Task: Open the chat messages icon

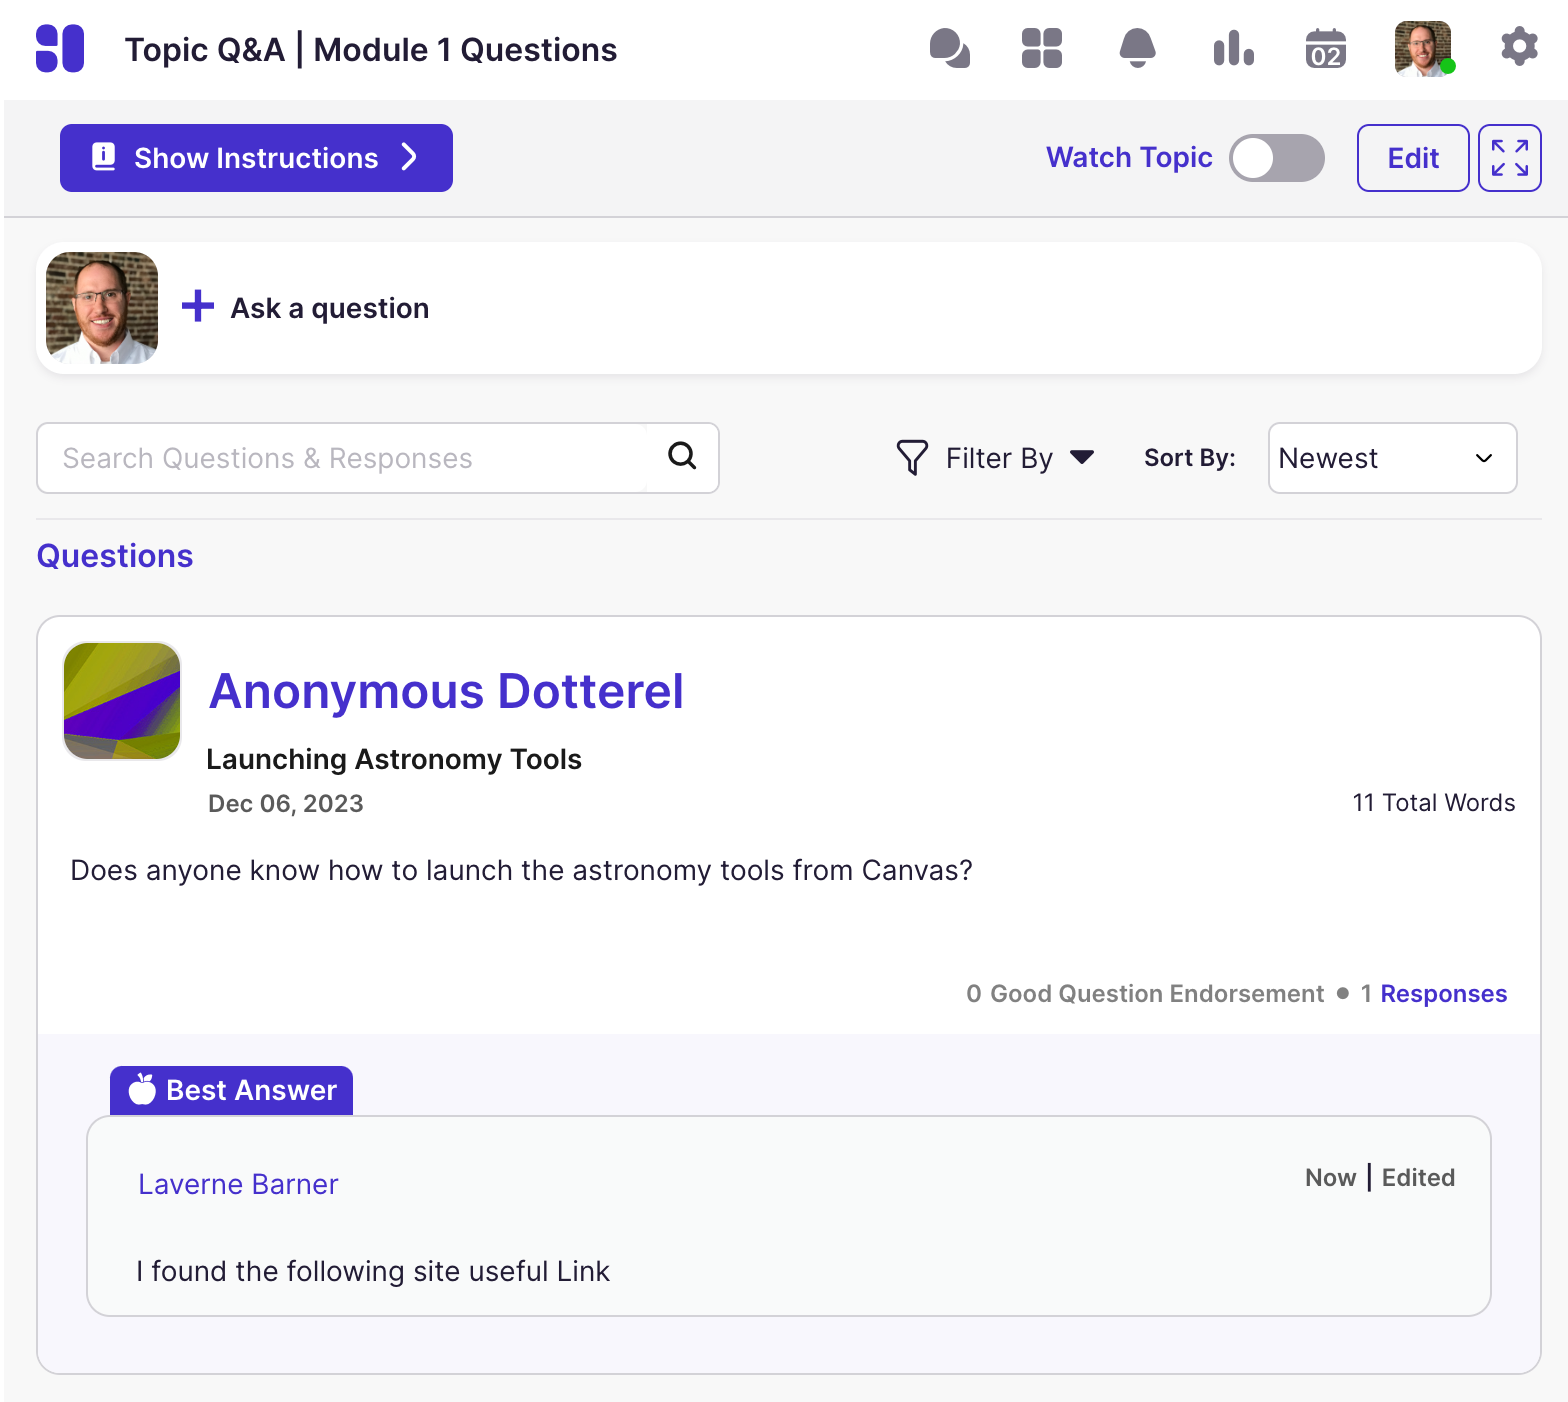Action: (x=950, y=48)
